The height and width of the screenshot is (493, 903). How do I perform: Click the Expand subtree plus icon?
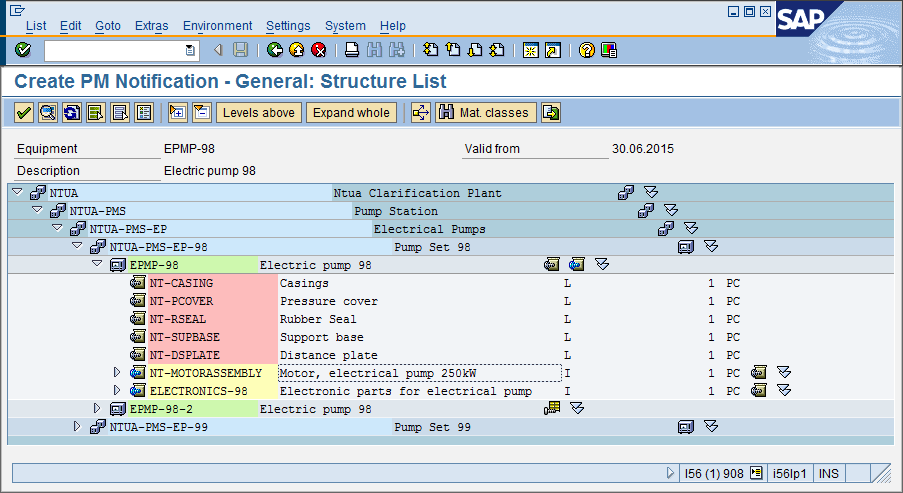pyautogui.click(x=178, y=112)
